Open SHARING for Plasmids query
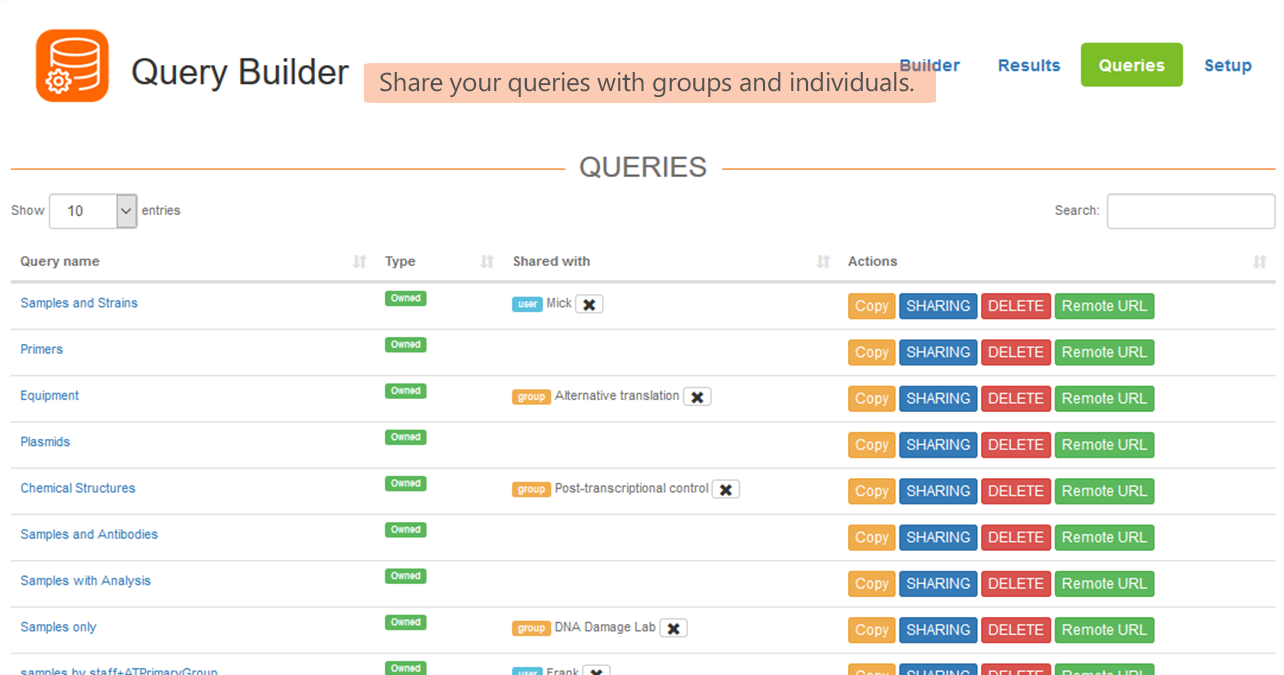The height and width of the screenshot is (675, 1284). [x=938, y=445]
